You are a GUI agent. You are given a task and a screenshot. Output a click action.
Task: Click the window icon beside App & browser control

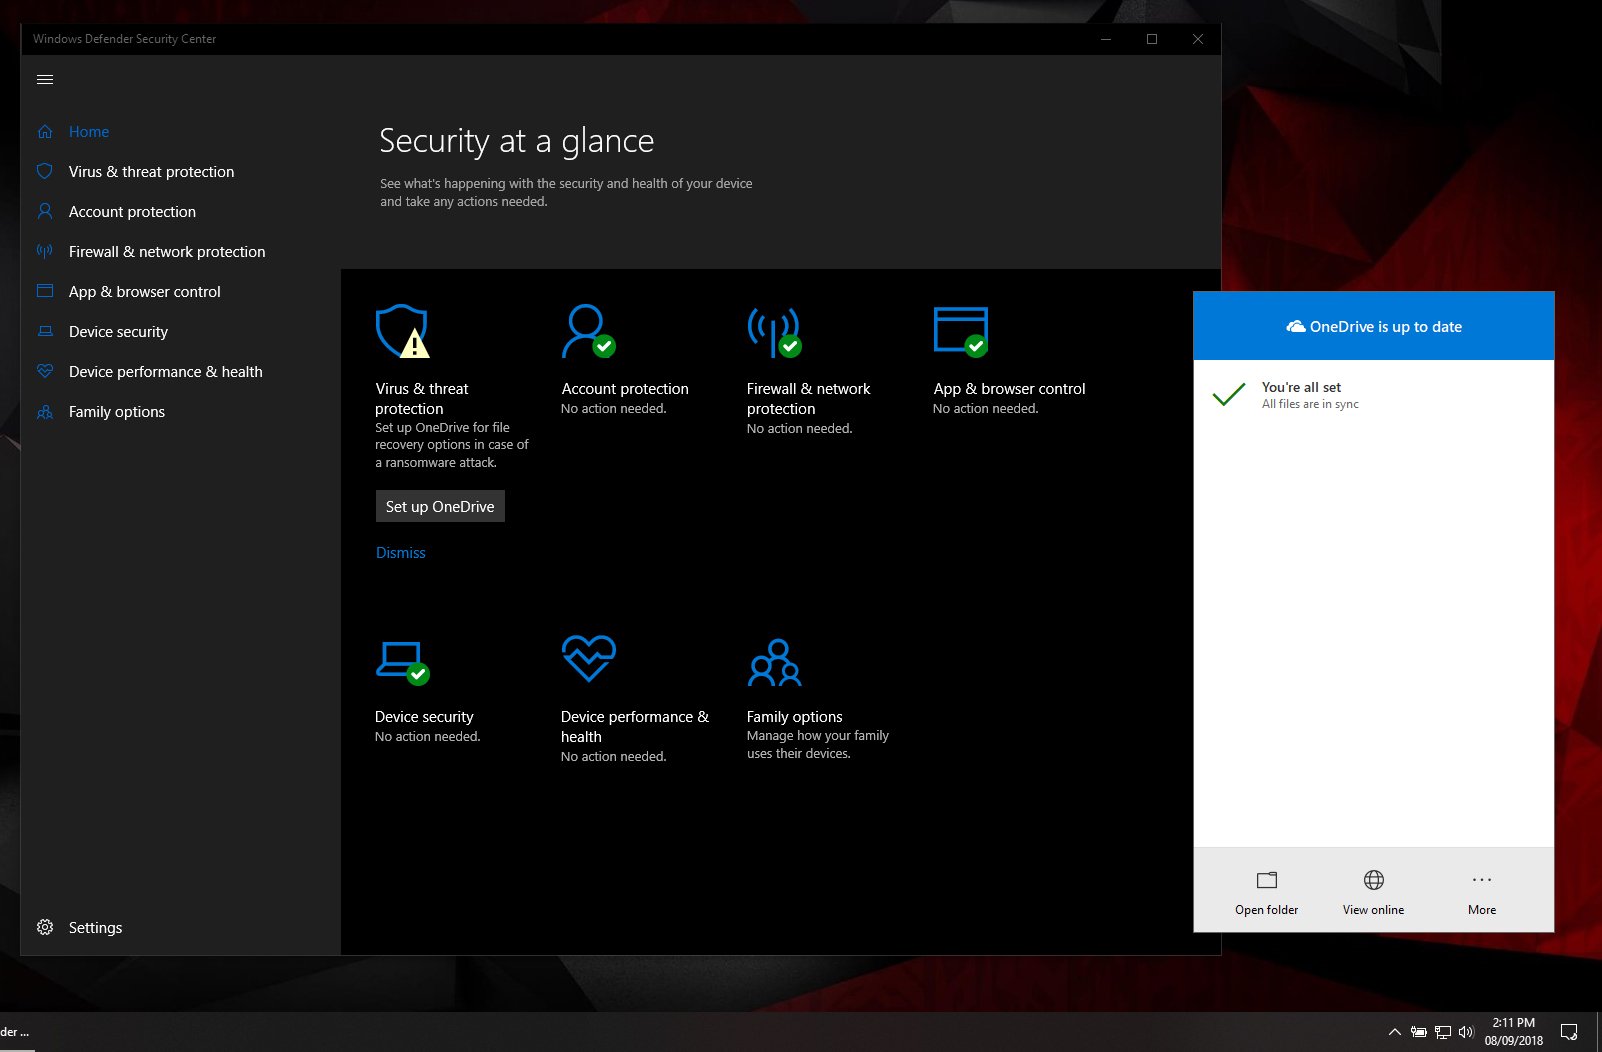tap(45, 292)
